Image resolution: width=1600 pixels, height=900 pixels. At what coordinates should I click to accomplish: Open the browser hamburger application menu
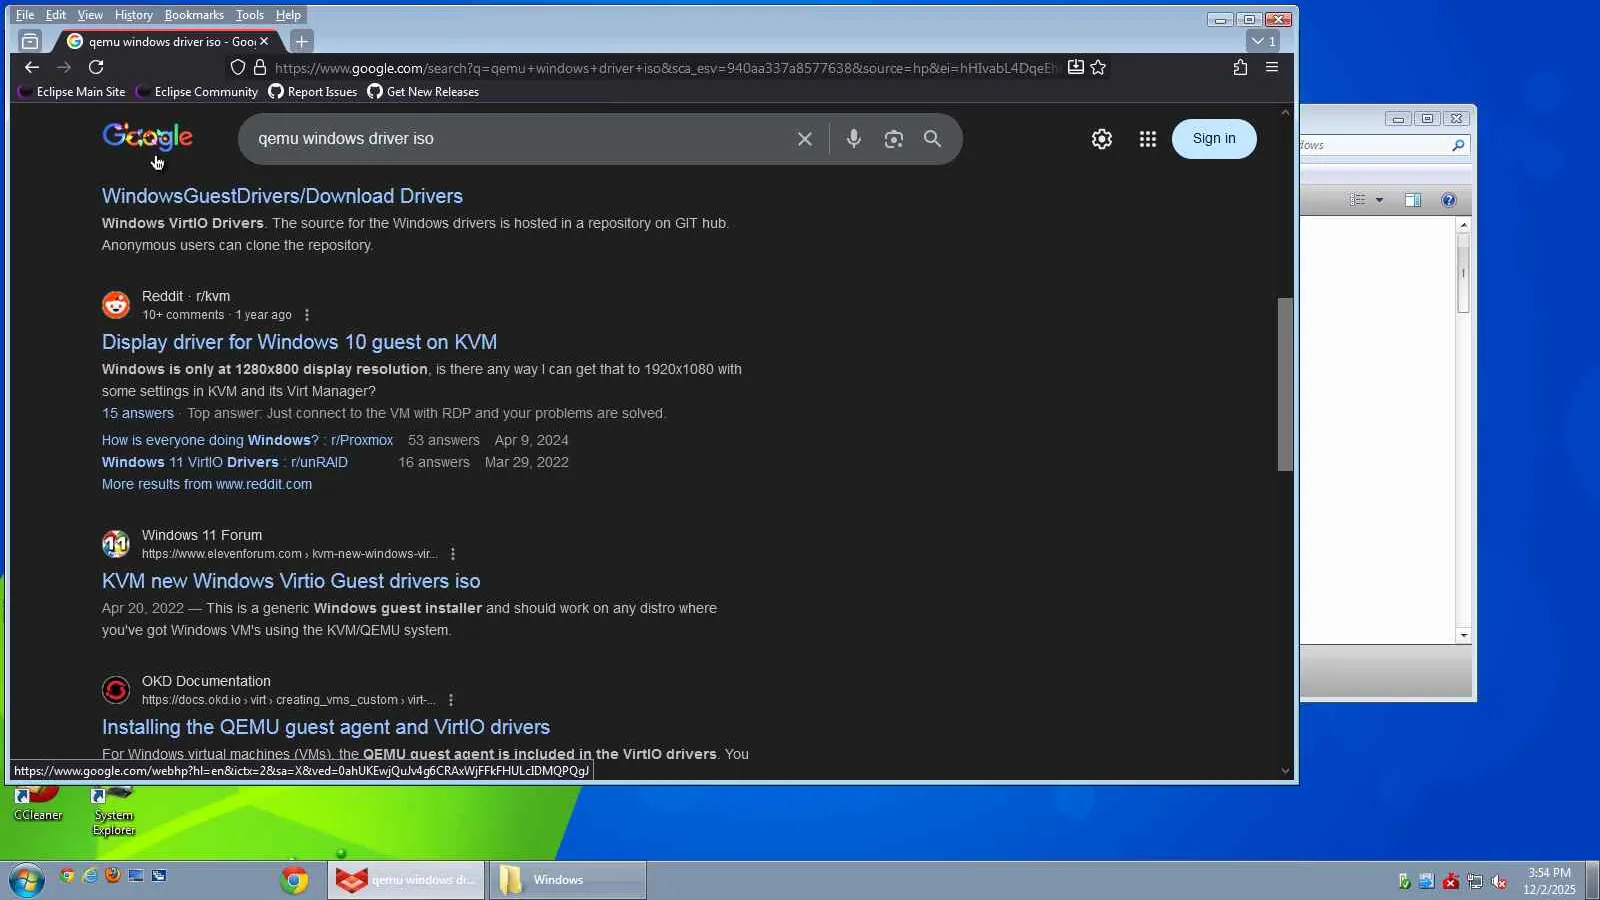(x=1272, y=67)
